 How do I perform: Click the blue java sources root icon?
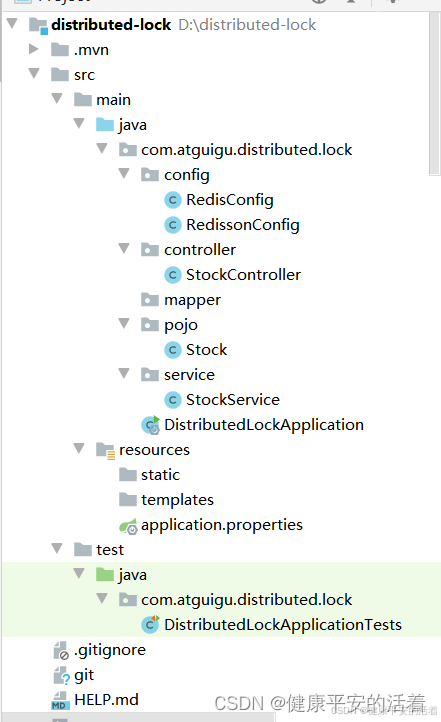(x=105, y=124)
